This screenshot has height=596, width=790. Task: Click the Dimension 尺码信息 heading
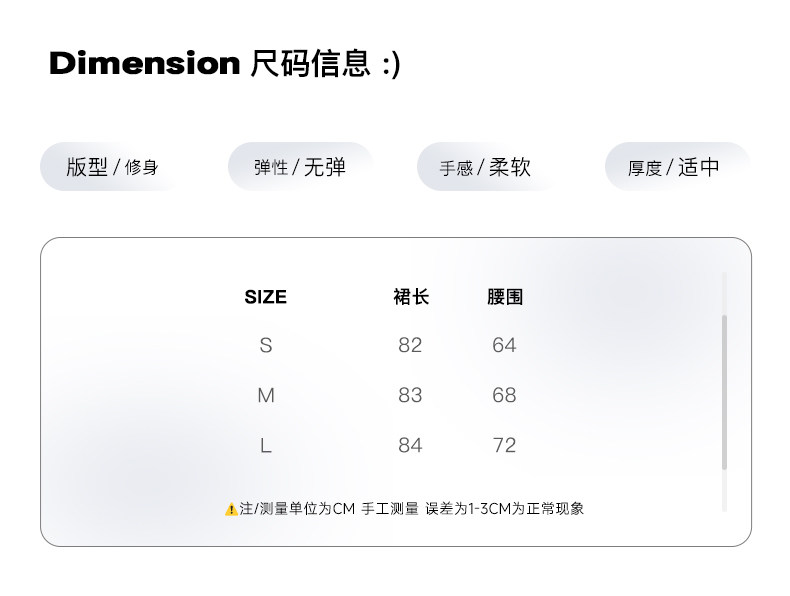click(x=224, y=64)
